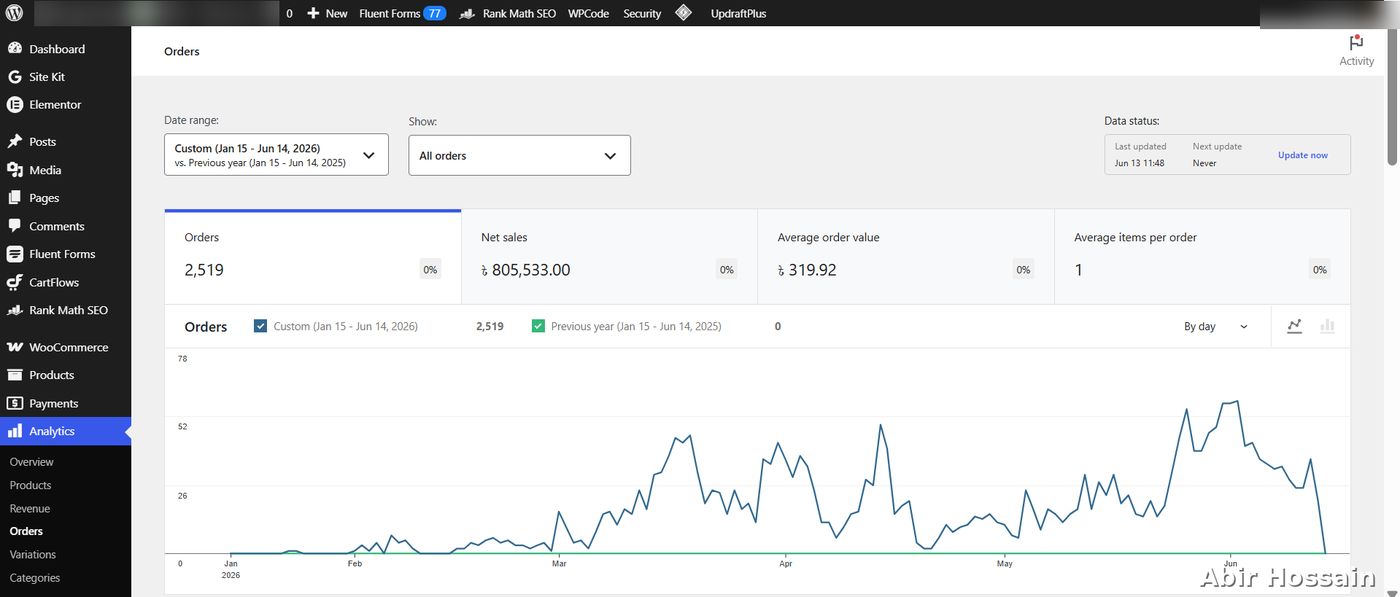Open the Show All orders dropdown
The width and height of the screenshot is (1400, 597).
point(519,155)
